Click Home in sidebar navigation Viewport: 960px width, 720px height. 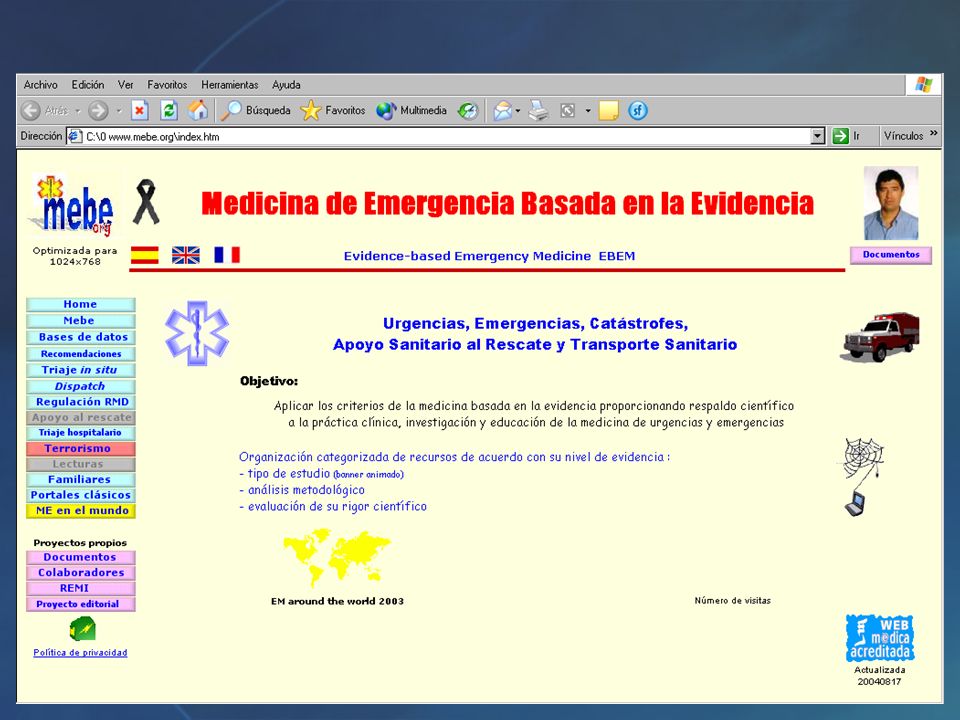click(x=80, y=304)
